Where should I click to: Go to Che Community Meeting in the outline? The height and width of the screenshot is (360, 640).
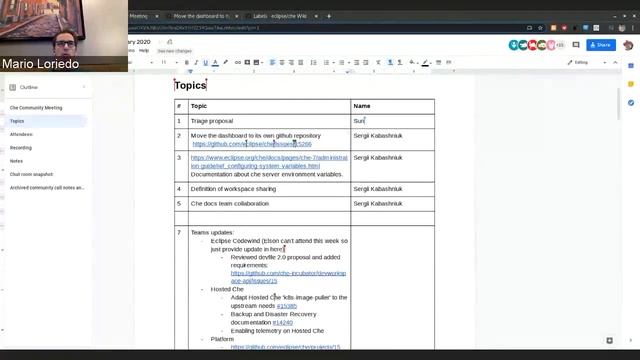36,108
